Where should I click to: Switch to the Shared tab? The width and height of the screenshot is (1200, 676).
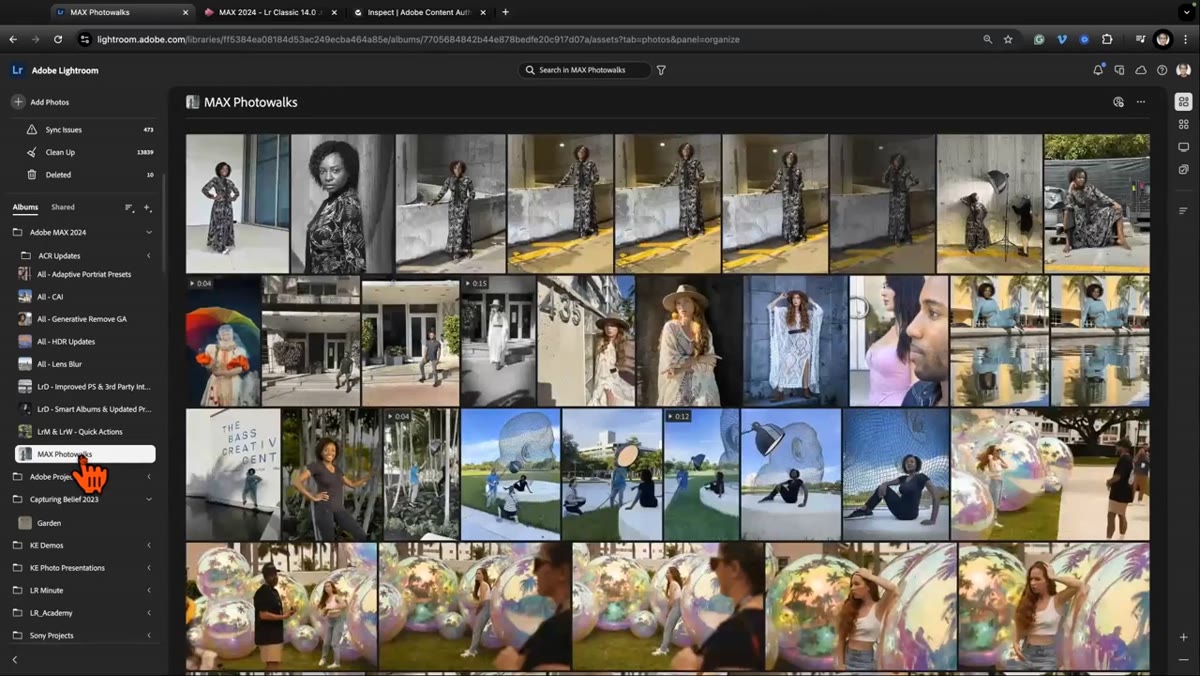63,207
